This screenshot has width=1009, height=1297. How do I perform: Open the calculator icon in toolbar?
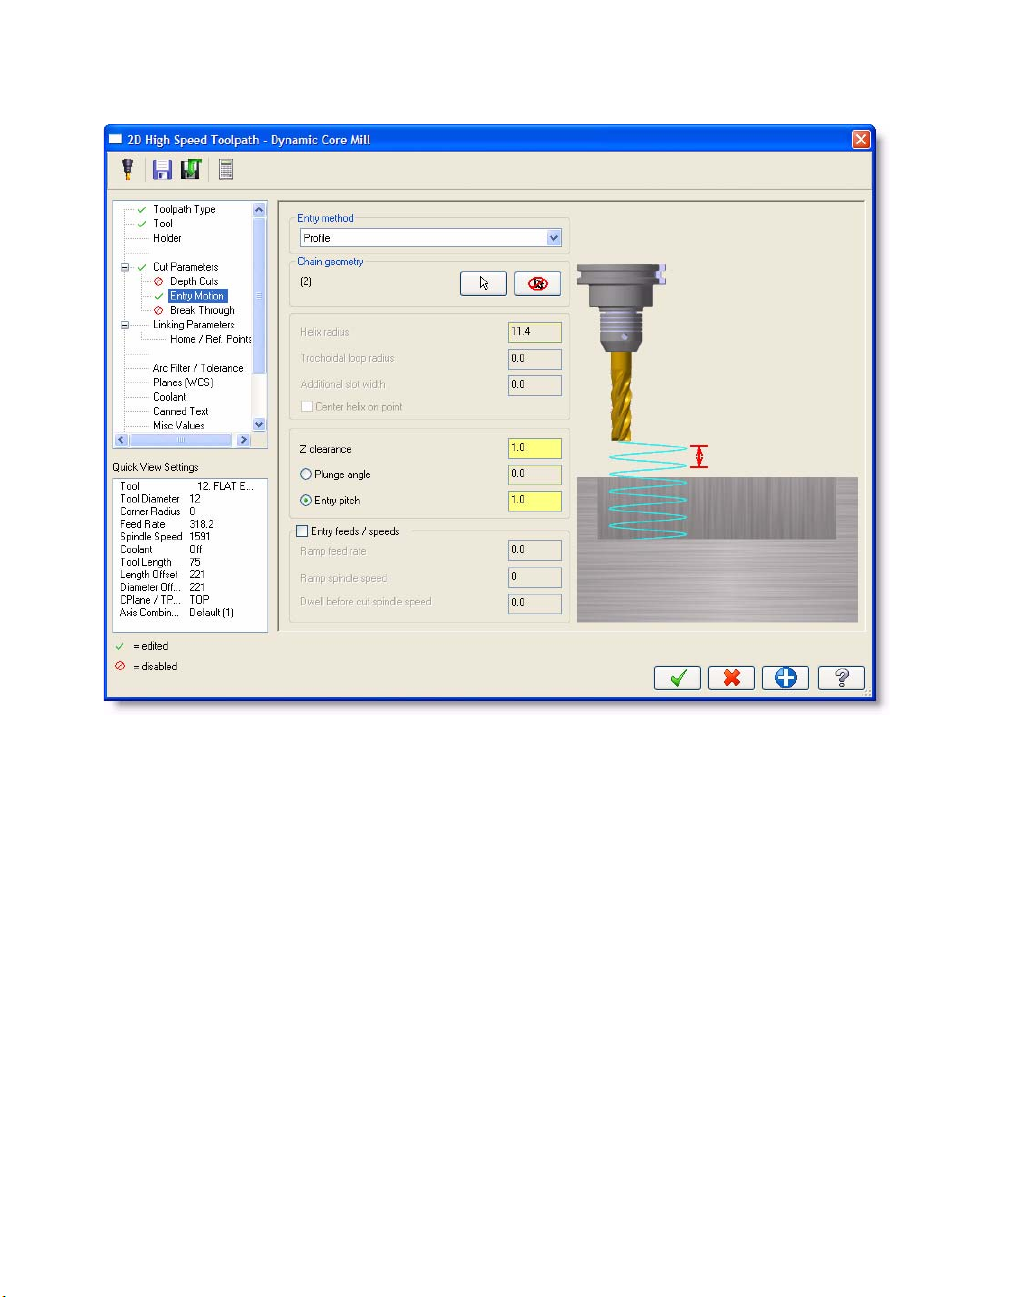[226, 170]
